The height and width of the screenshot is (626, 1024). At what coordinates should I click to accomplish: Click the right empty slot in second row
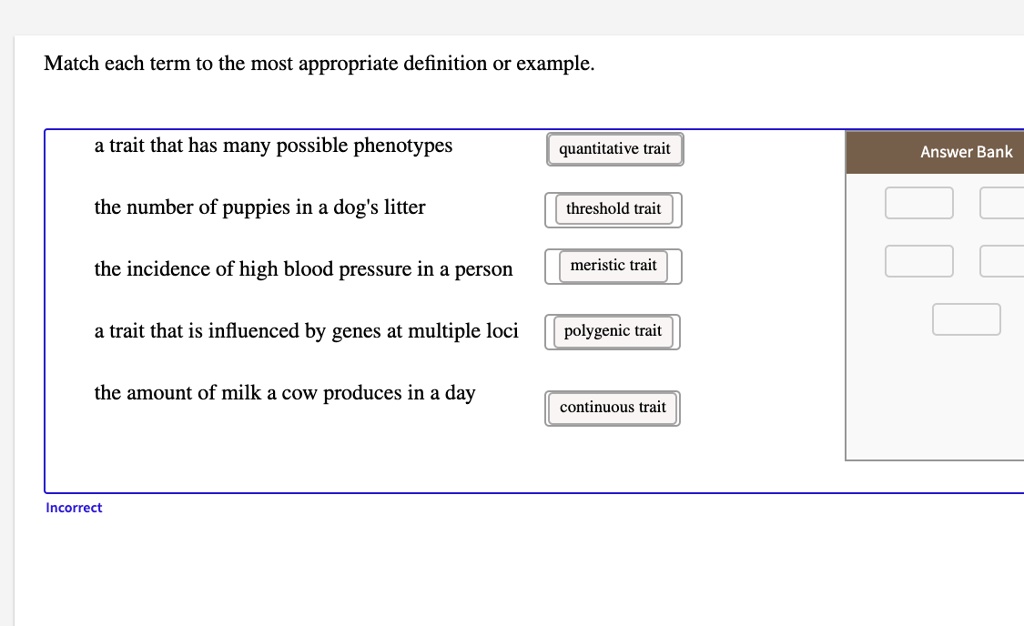(x=1010, y=261)
